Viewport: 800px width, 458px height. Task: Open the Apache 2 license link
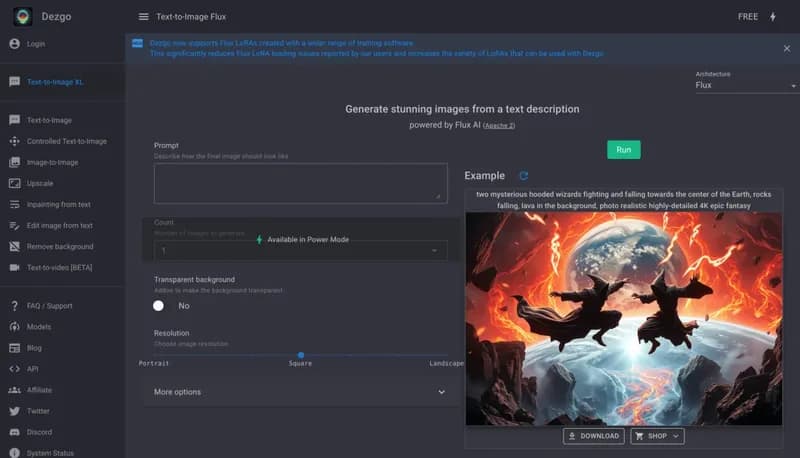tap(499, 125)
